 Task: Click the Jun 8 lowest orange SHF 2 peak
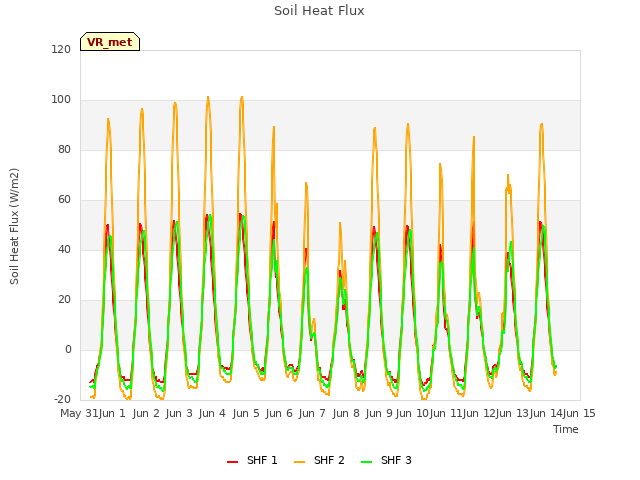pos(340,223)
